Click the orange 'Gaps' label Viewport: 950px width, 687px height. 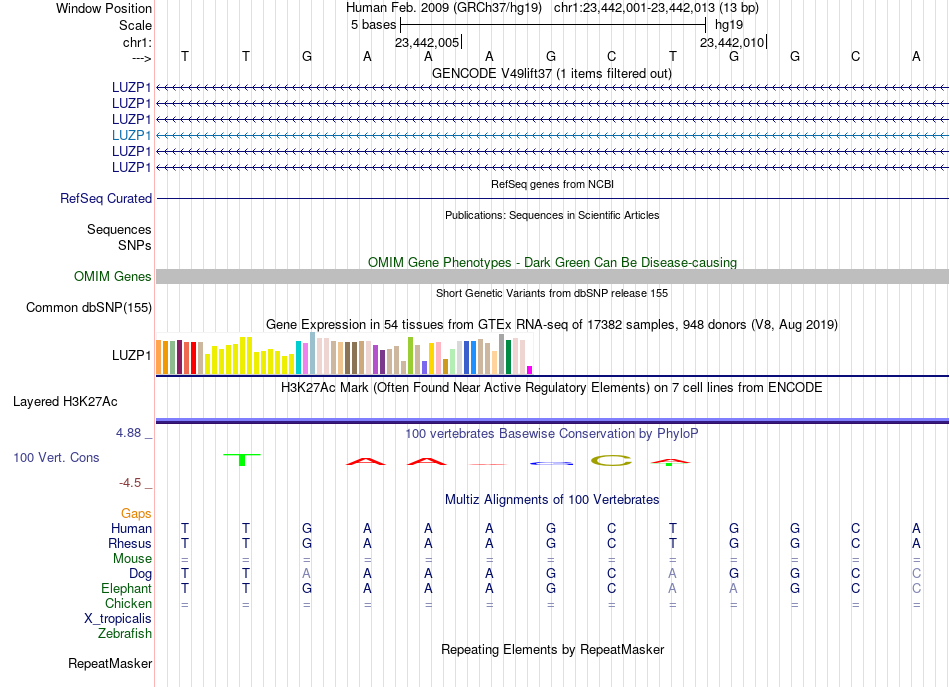(x=136, y=513)
